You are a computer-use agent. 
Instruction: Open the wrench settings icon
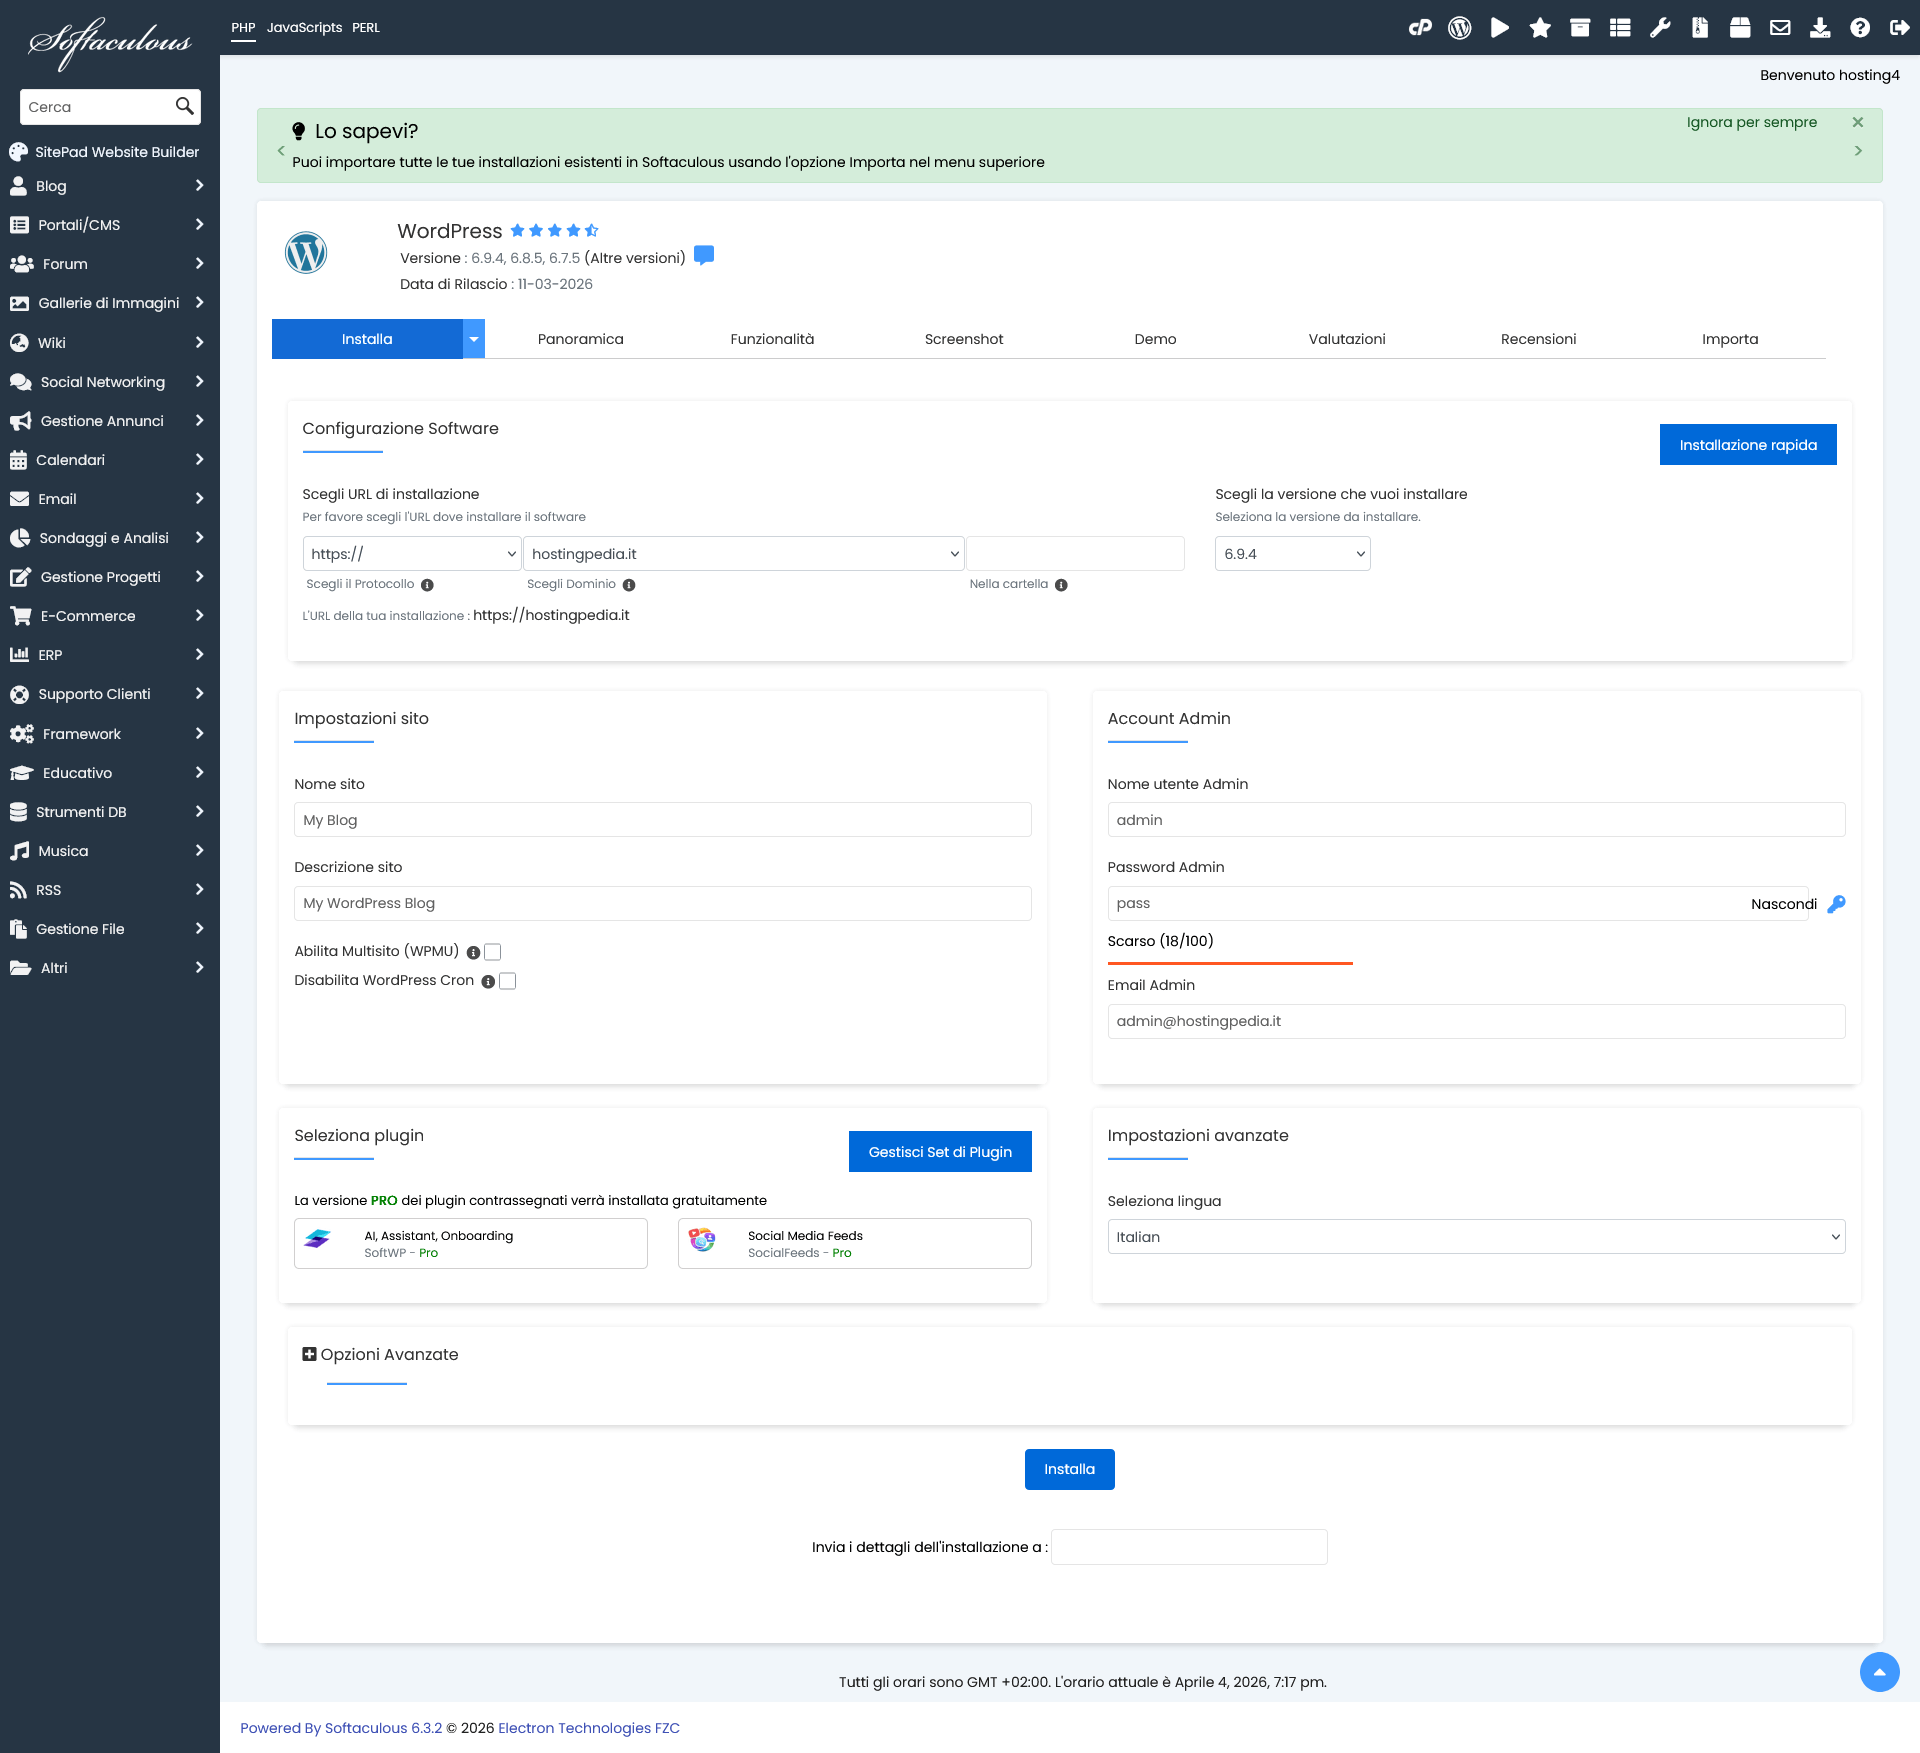pos(1660,28)
